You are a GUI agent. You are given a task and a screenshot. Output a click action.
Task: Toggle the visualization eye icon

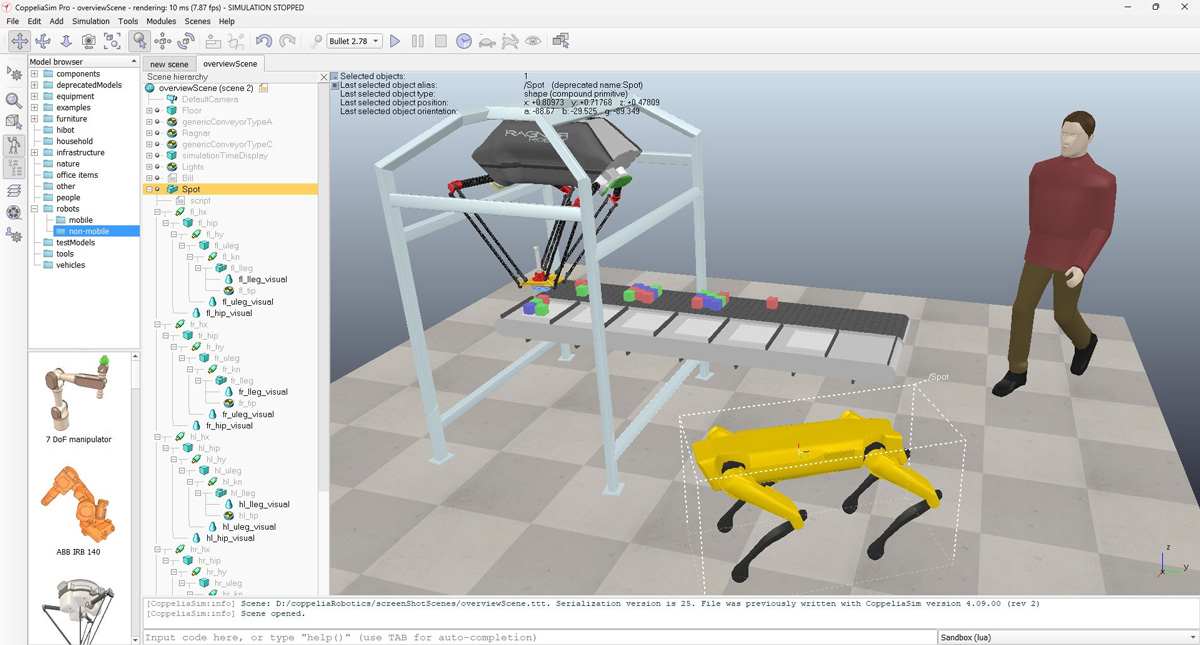click(533, 41)
